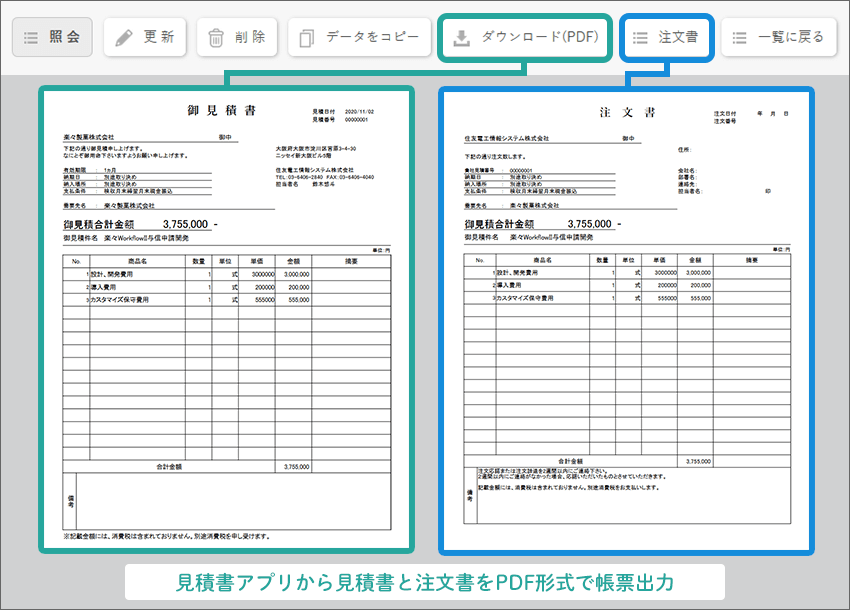Click the 一覧に戻る button

tap(778, 37)
